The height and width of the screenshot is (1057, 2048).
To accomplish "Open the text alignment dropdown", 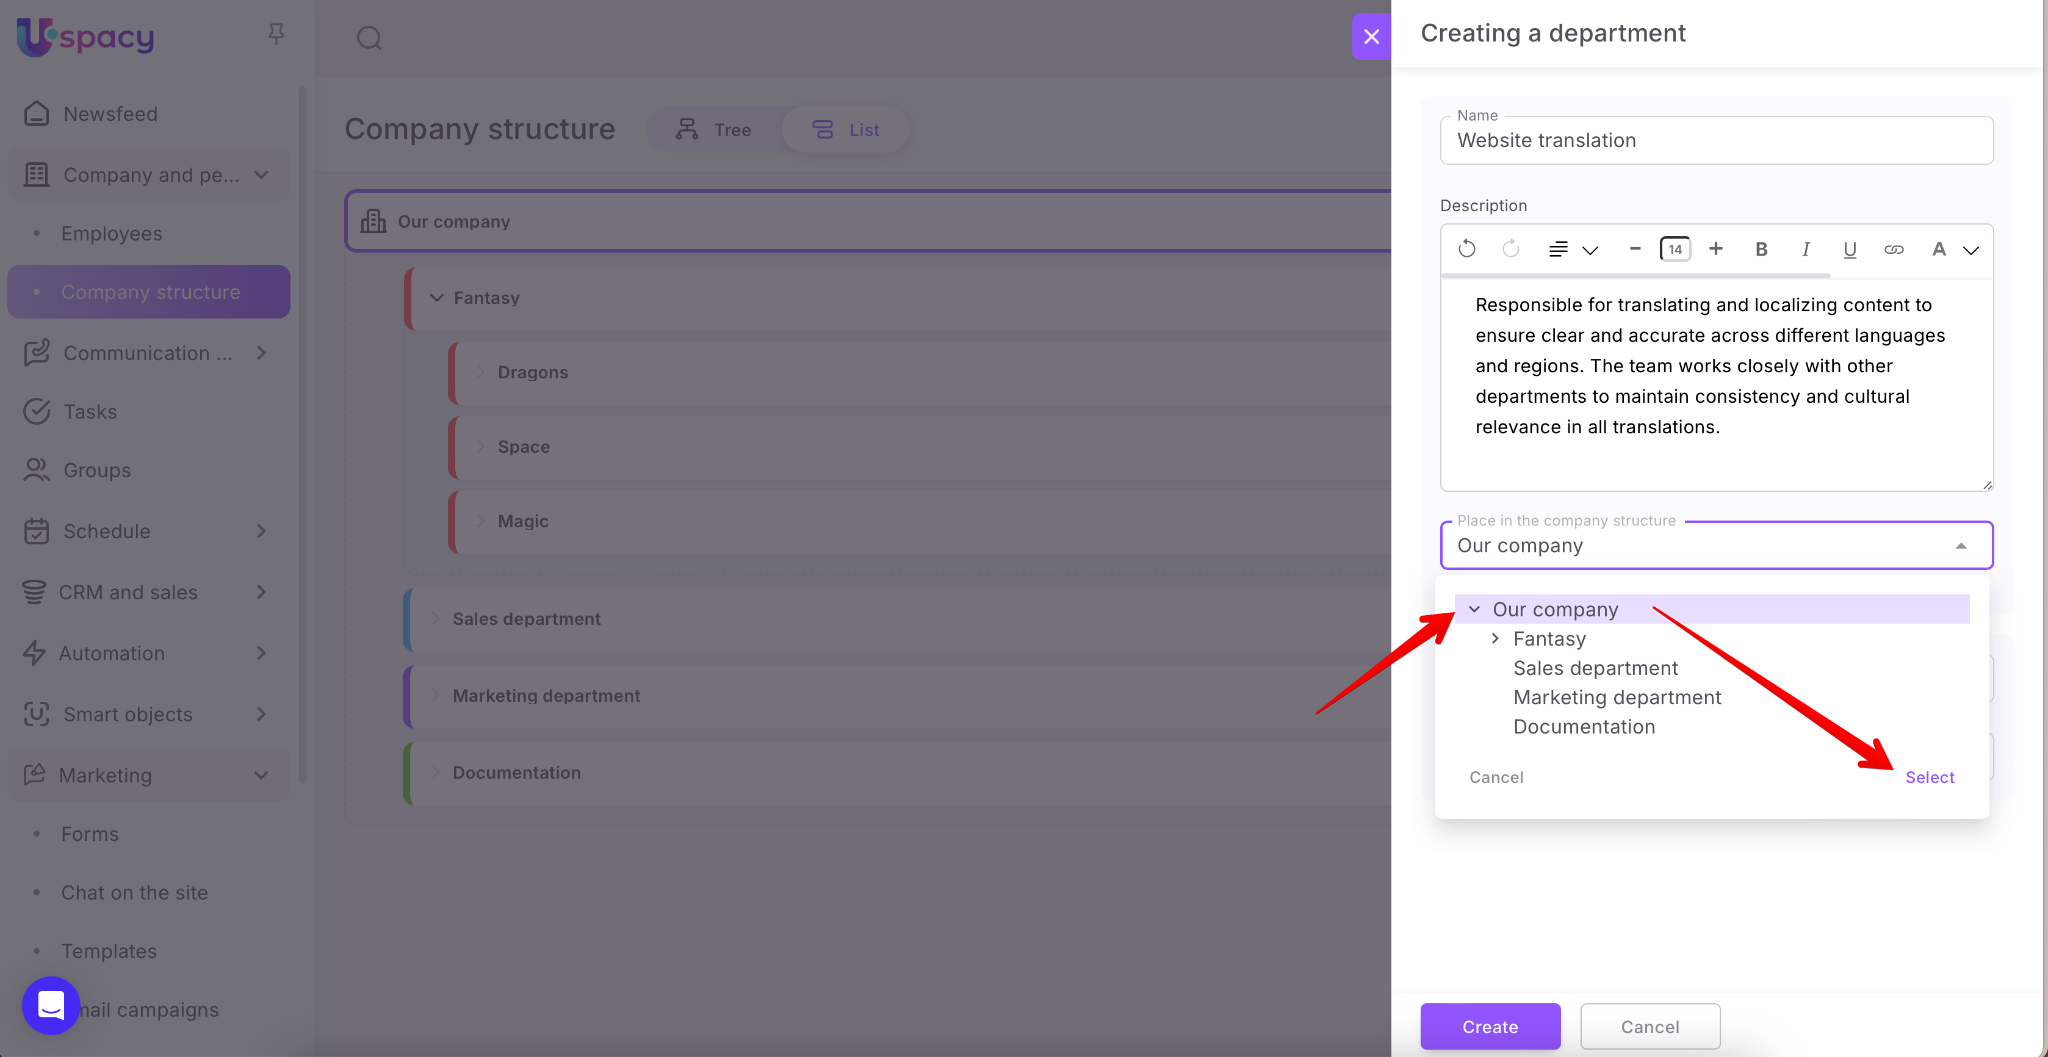I will pyautogui.click(x=1572, y=249).
